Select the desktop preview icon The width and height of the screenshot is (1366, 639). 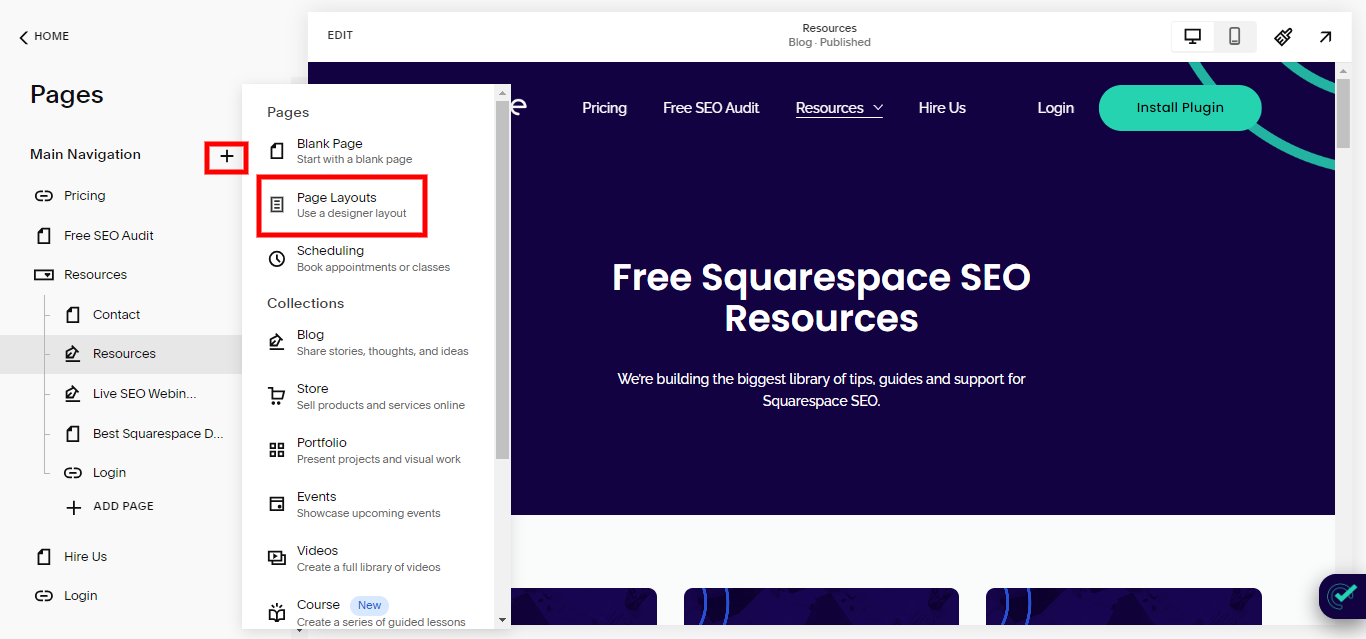pyautogui.click(x=1192, y=35)
